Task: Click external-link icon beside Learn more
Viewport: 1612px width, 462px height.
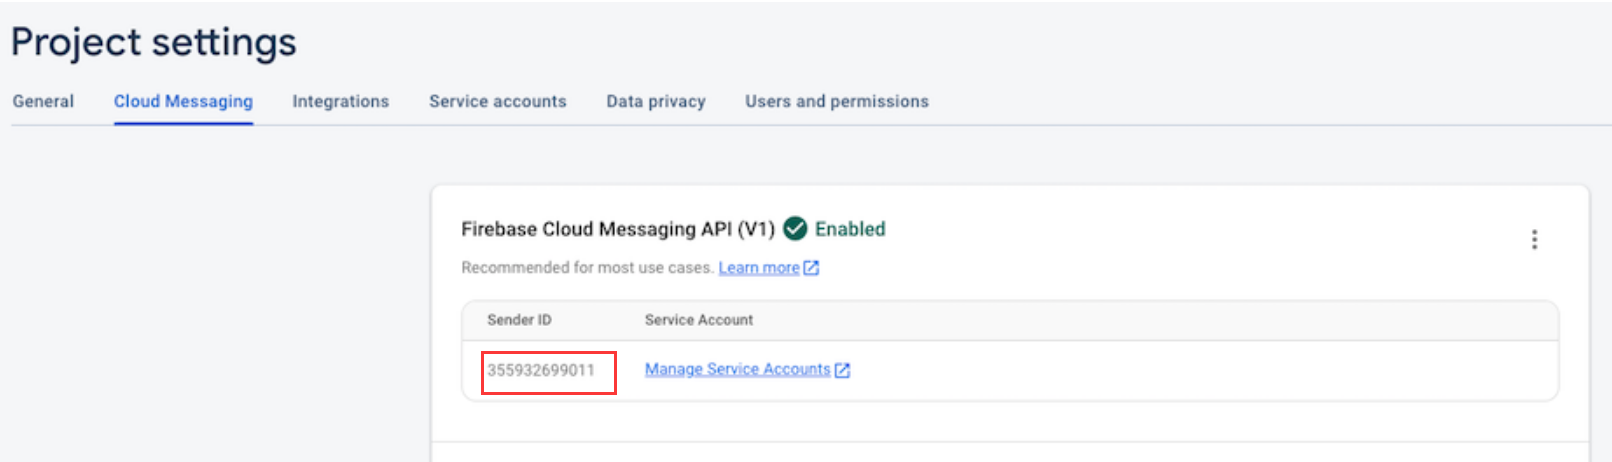Action: pyautogui.click(x=811, y=268)
